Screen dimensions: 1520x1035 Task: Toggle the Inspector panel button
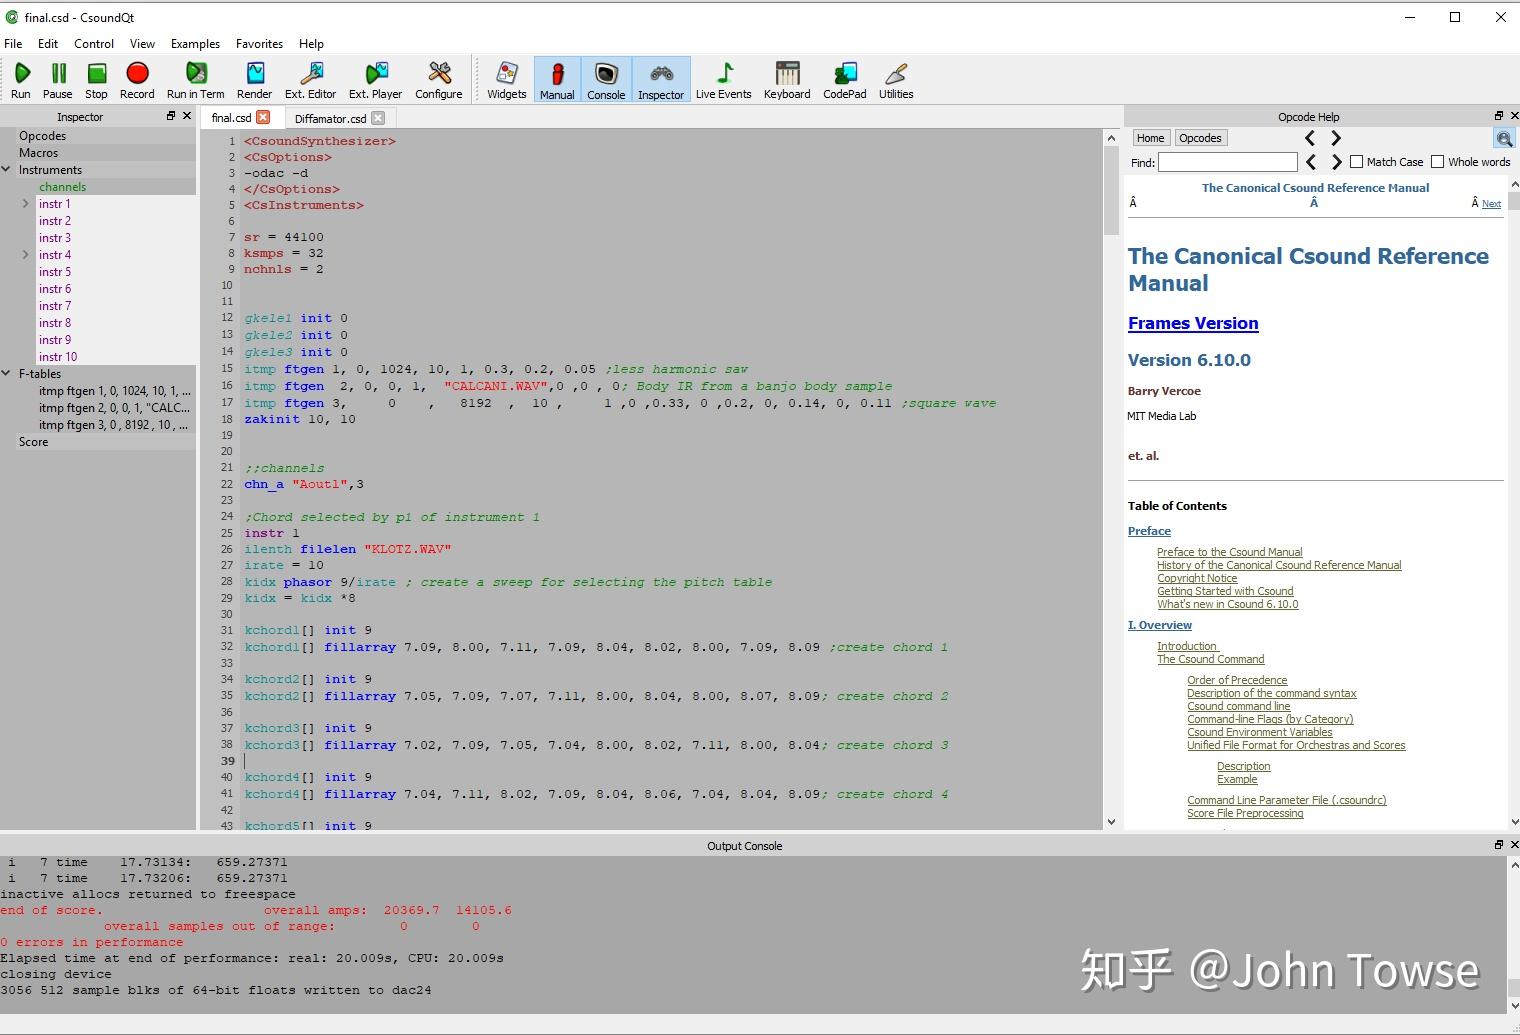pos(661,79)
